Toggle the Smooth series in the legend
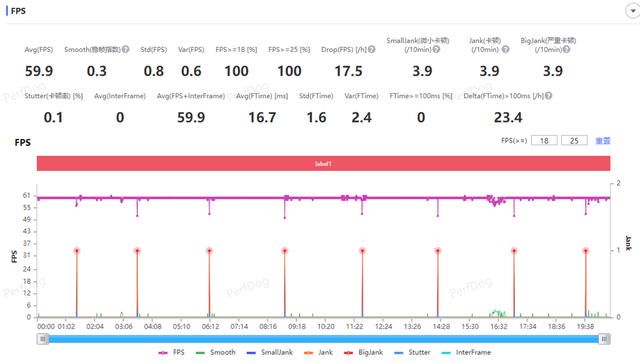The image size is (640, 363). pos(216,352)
